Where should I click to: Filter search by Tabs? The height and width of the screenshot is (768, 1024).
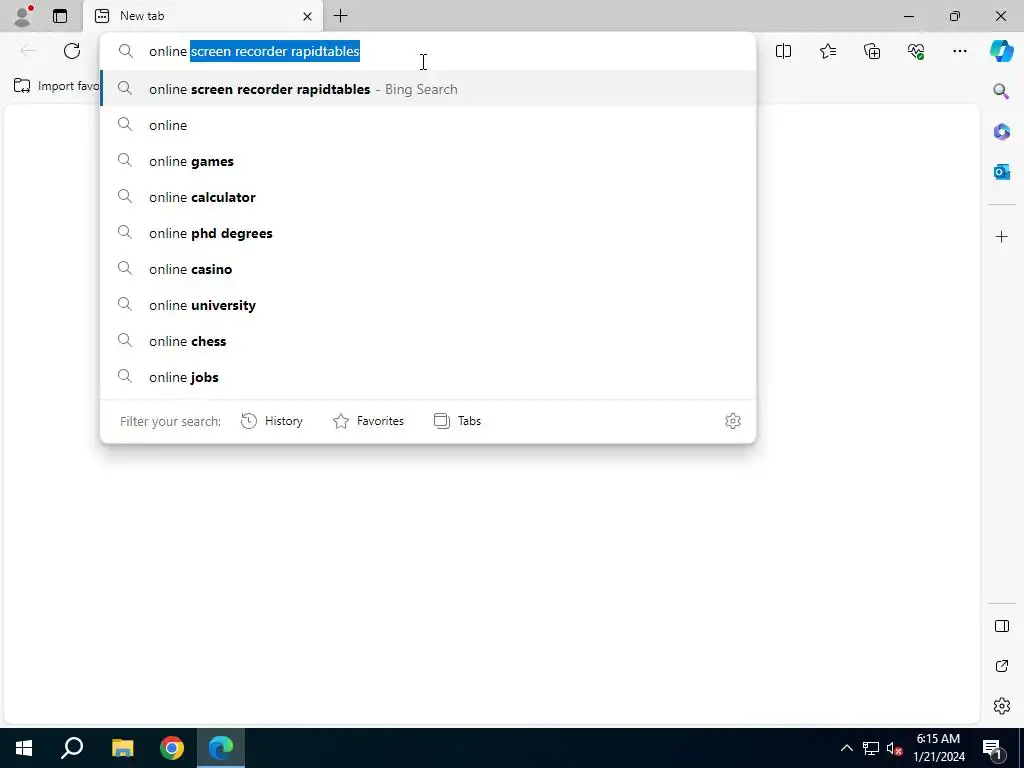coord(457,421)
